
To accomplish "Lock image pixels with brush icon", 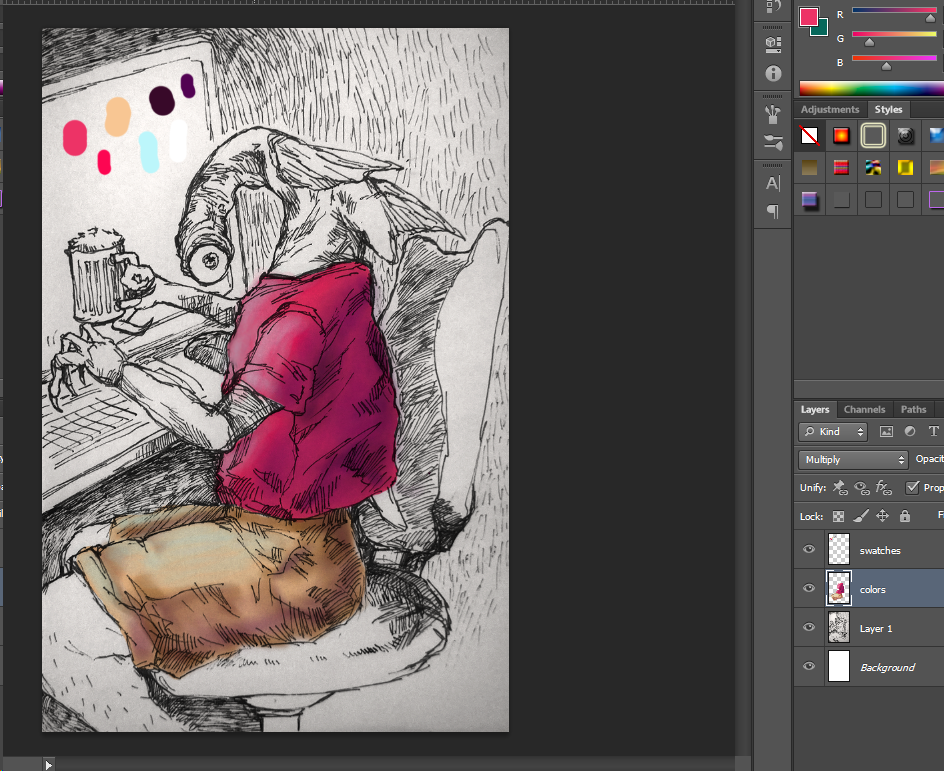I will [861, 516].
